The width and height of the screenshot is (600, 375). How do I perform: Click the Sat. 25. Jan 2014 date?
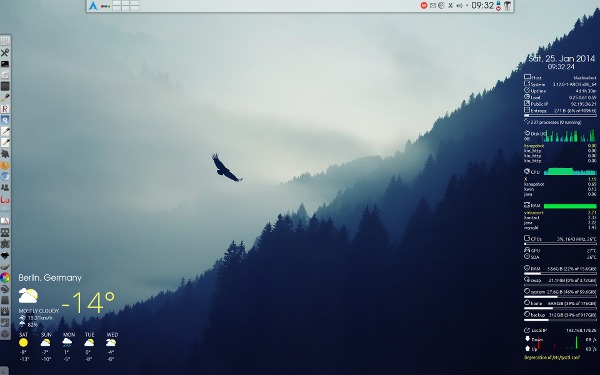tap(561, 59)
